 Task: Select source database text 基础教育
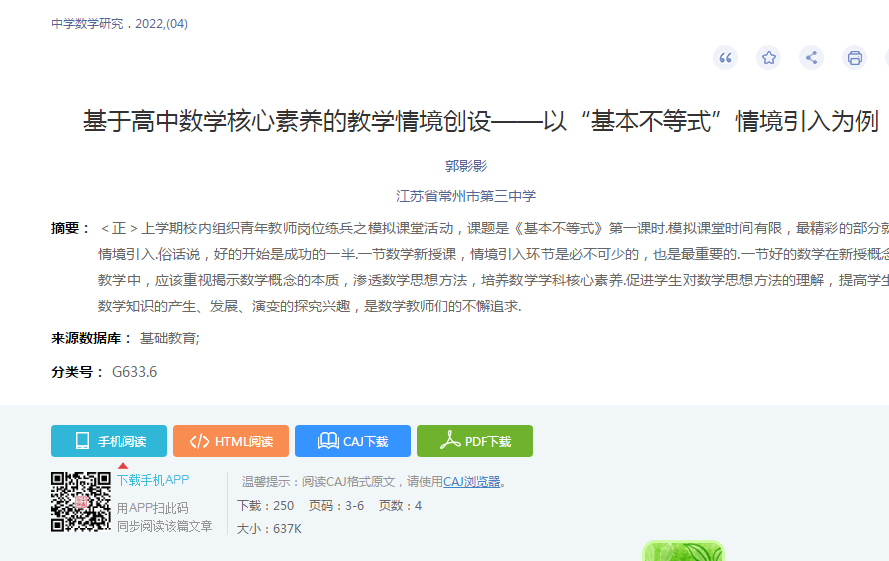170,339
